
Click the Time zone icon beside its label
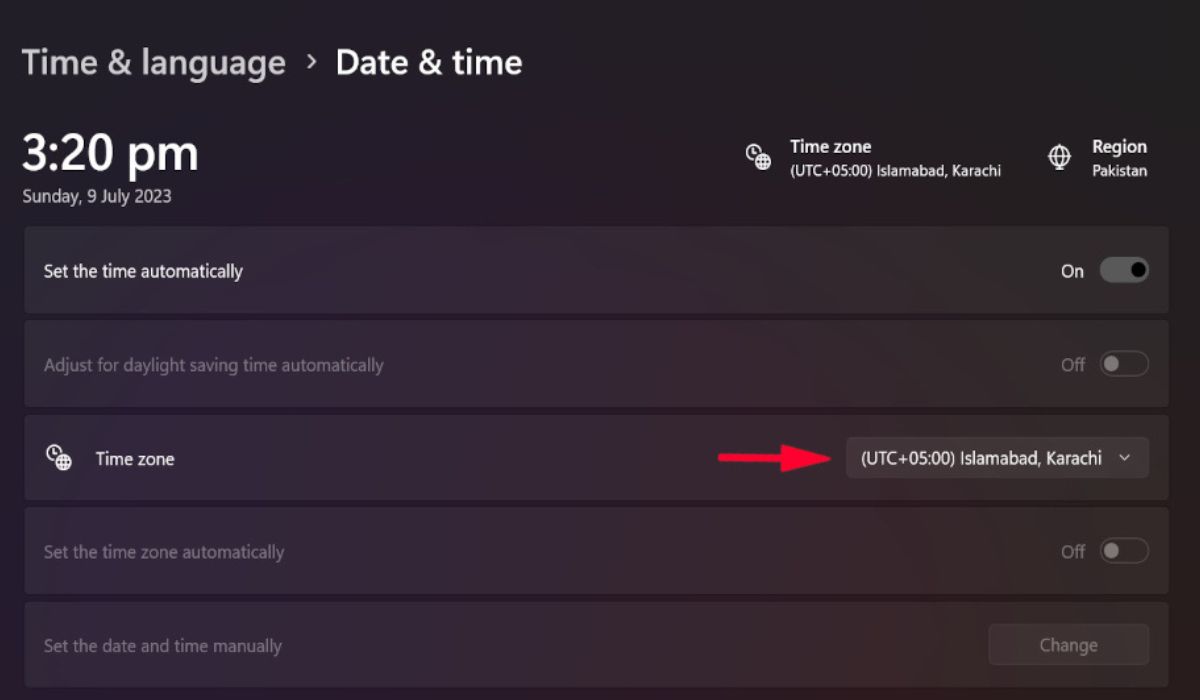click(x=58, y=458)
